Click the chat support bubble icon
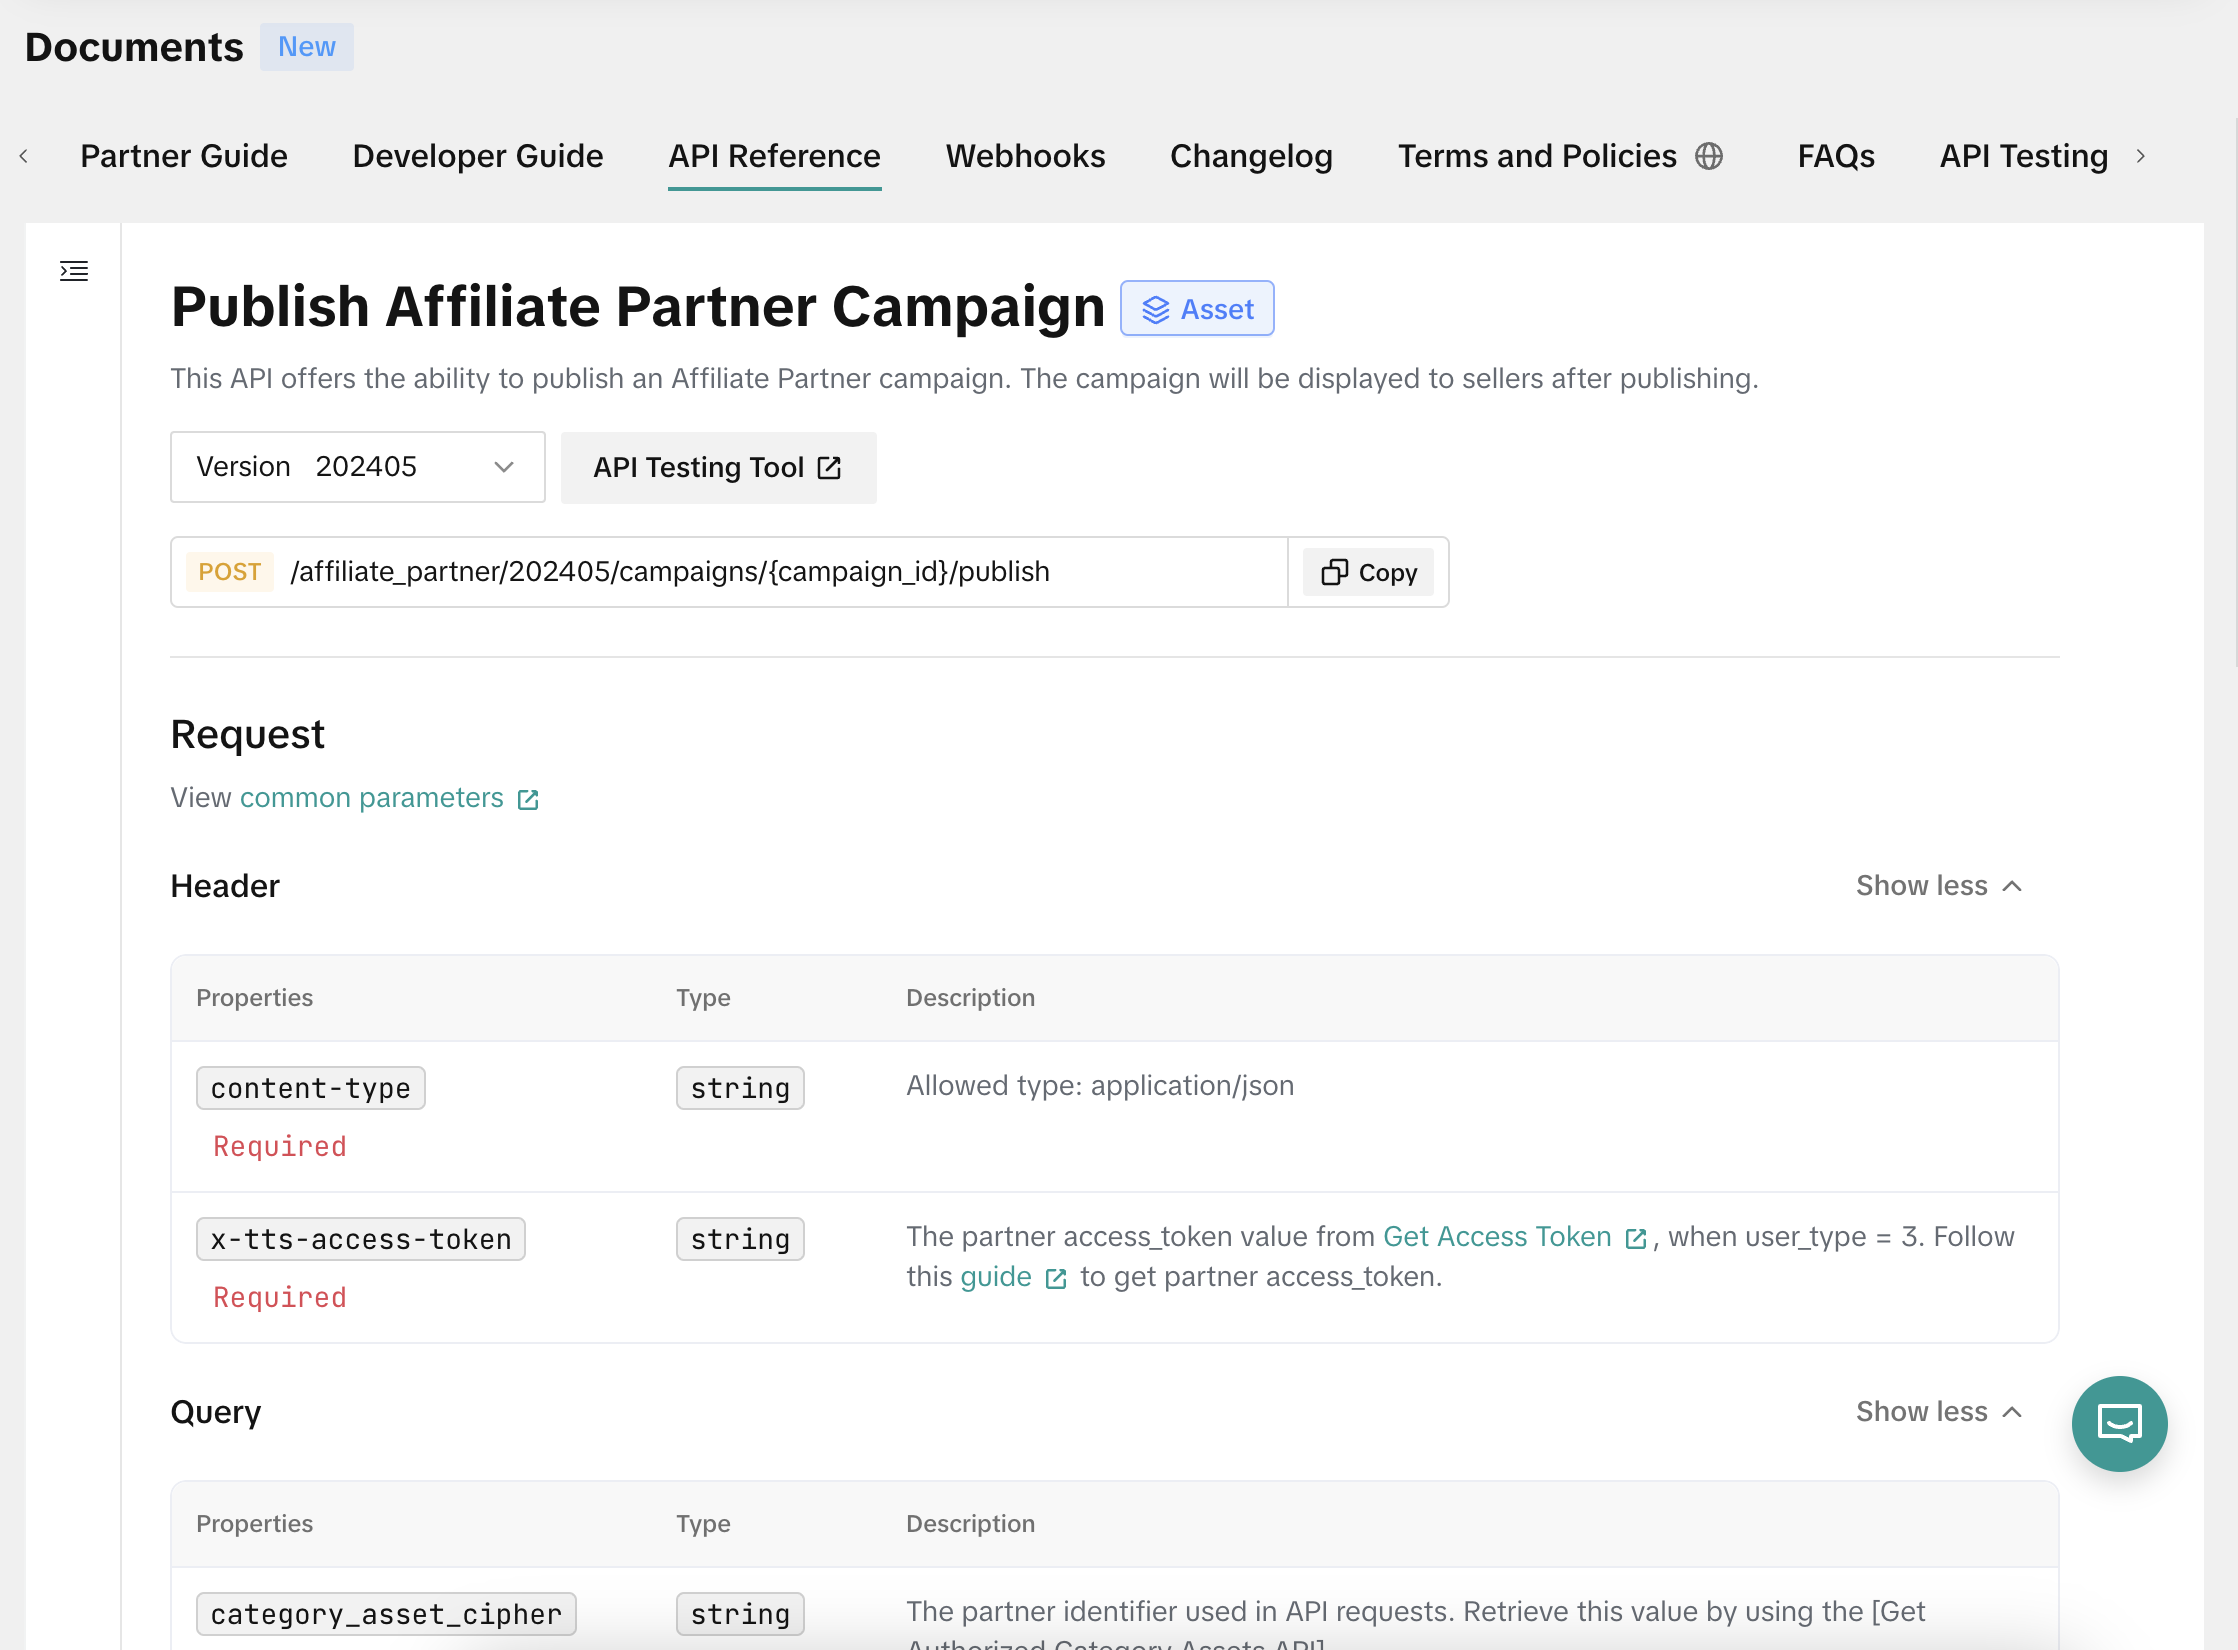This screenshot has width=2238, height=1650. point(2119,1423)
